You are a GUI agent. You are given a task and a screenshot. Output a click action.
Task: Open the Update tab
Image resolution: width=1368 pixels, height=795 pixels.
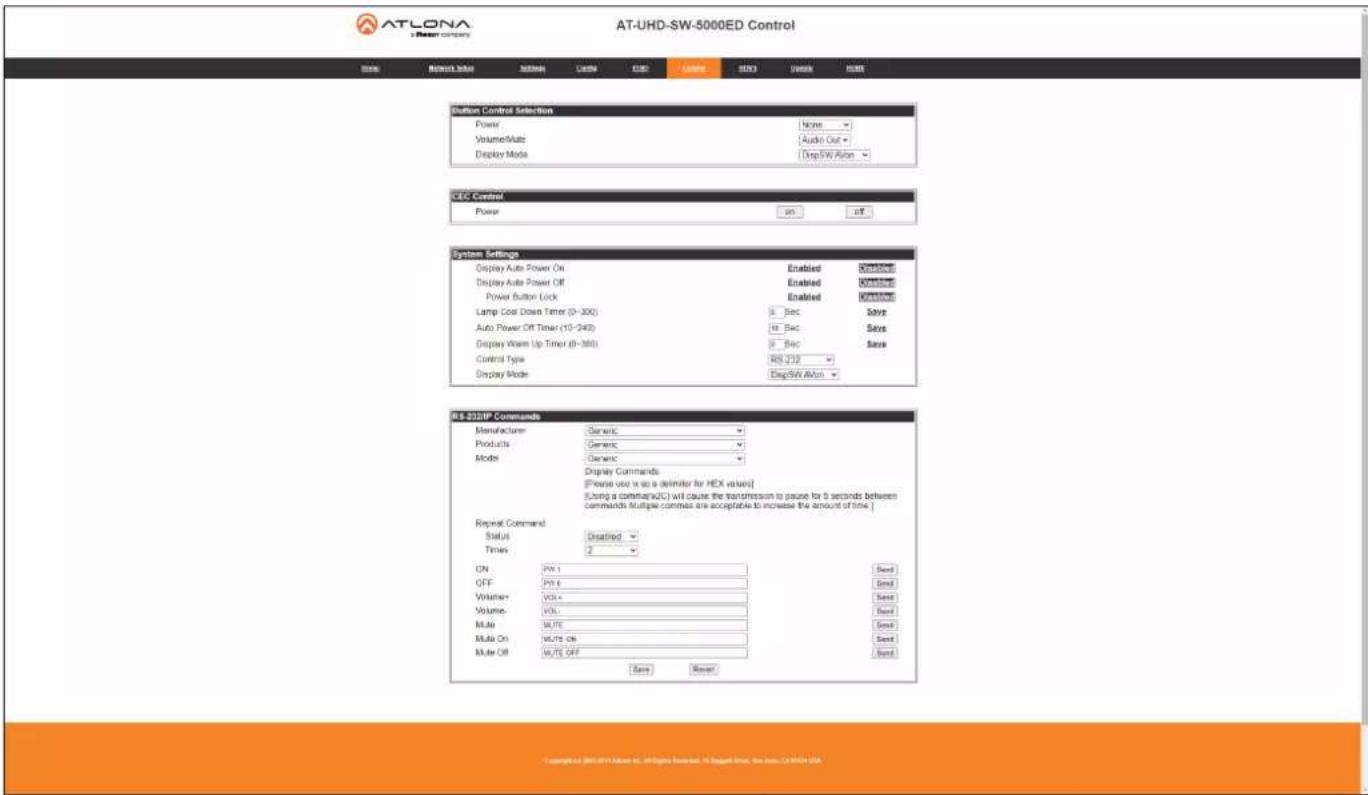point(801,68)
